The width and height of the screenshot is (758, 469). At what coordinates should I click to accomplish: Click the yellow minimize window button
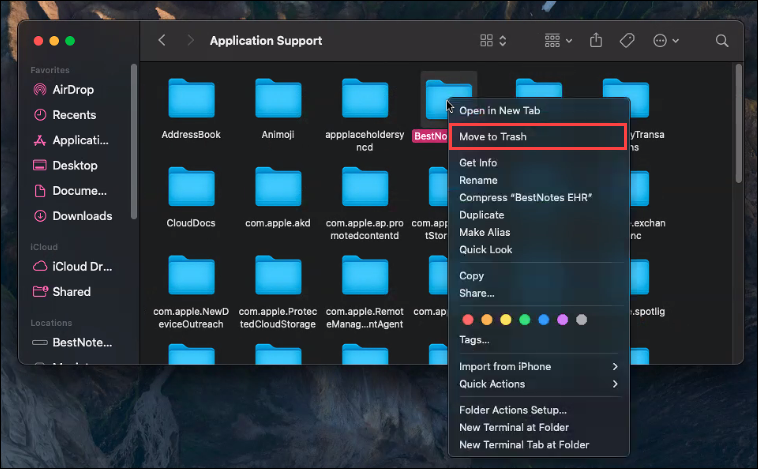click(54, 41)
